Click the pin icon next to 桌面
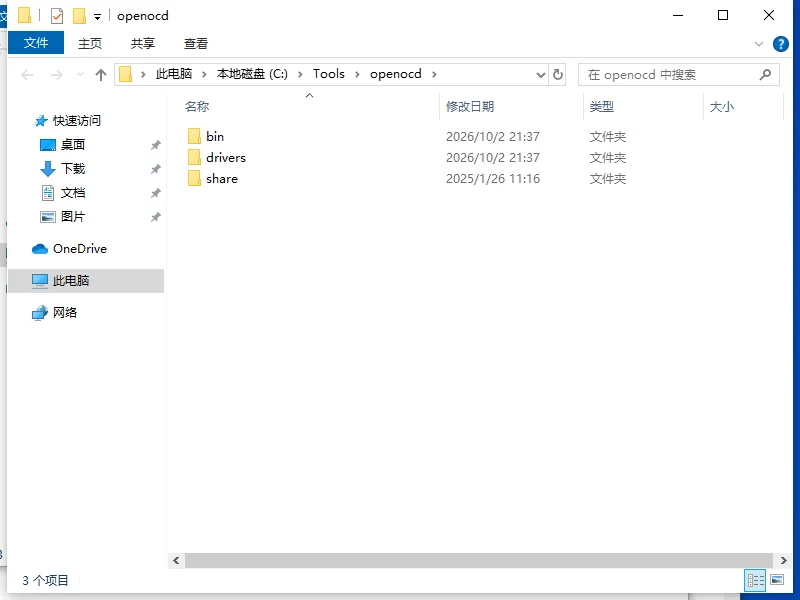 (x=156, y=145)
